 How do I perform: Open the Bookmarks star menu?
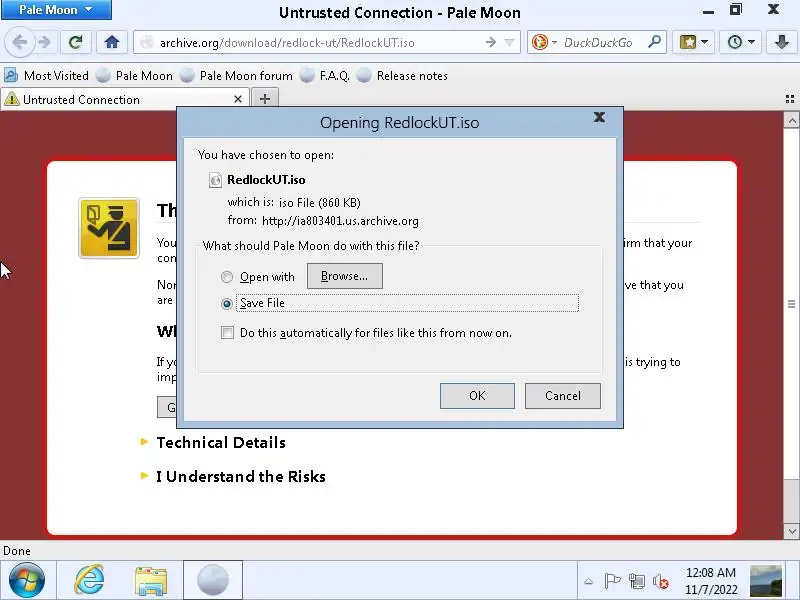pyautogui.click(x=693, y=42)
